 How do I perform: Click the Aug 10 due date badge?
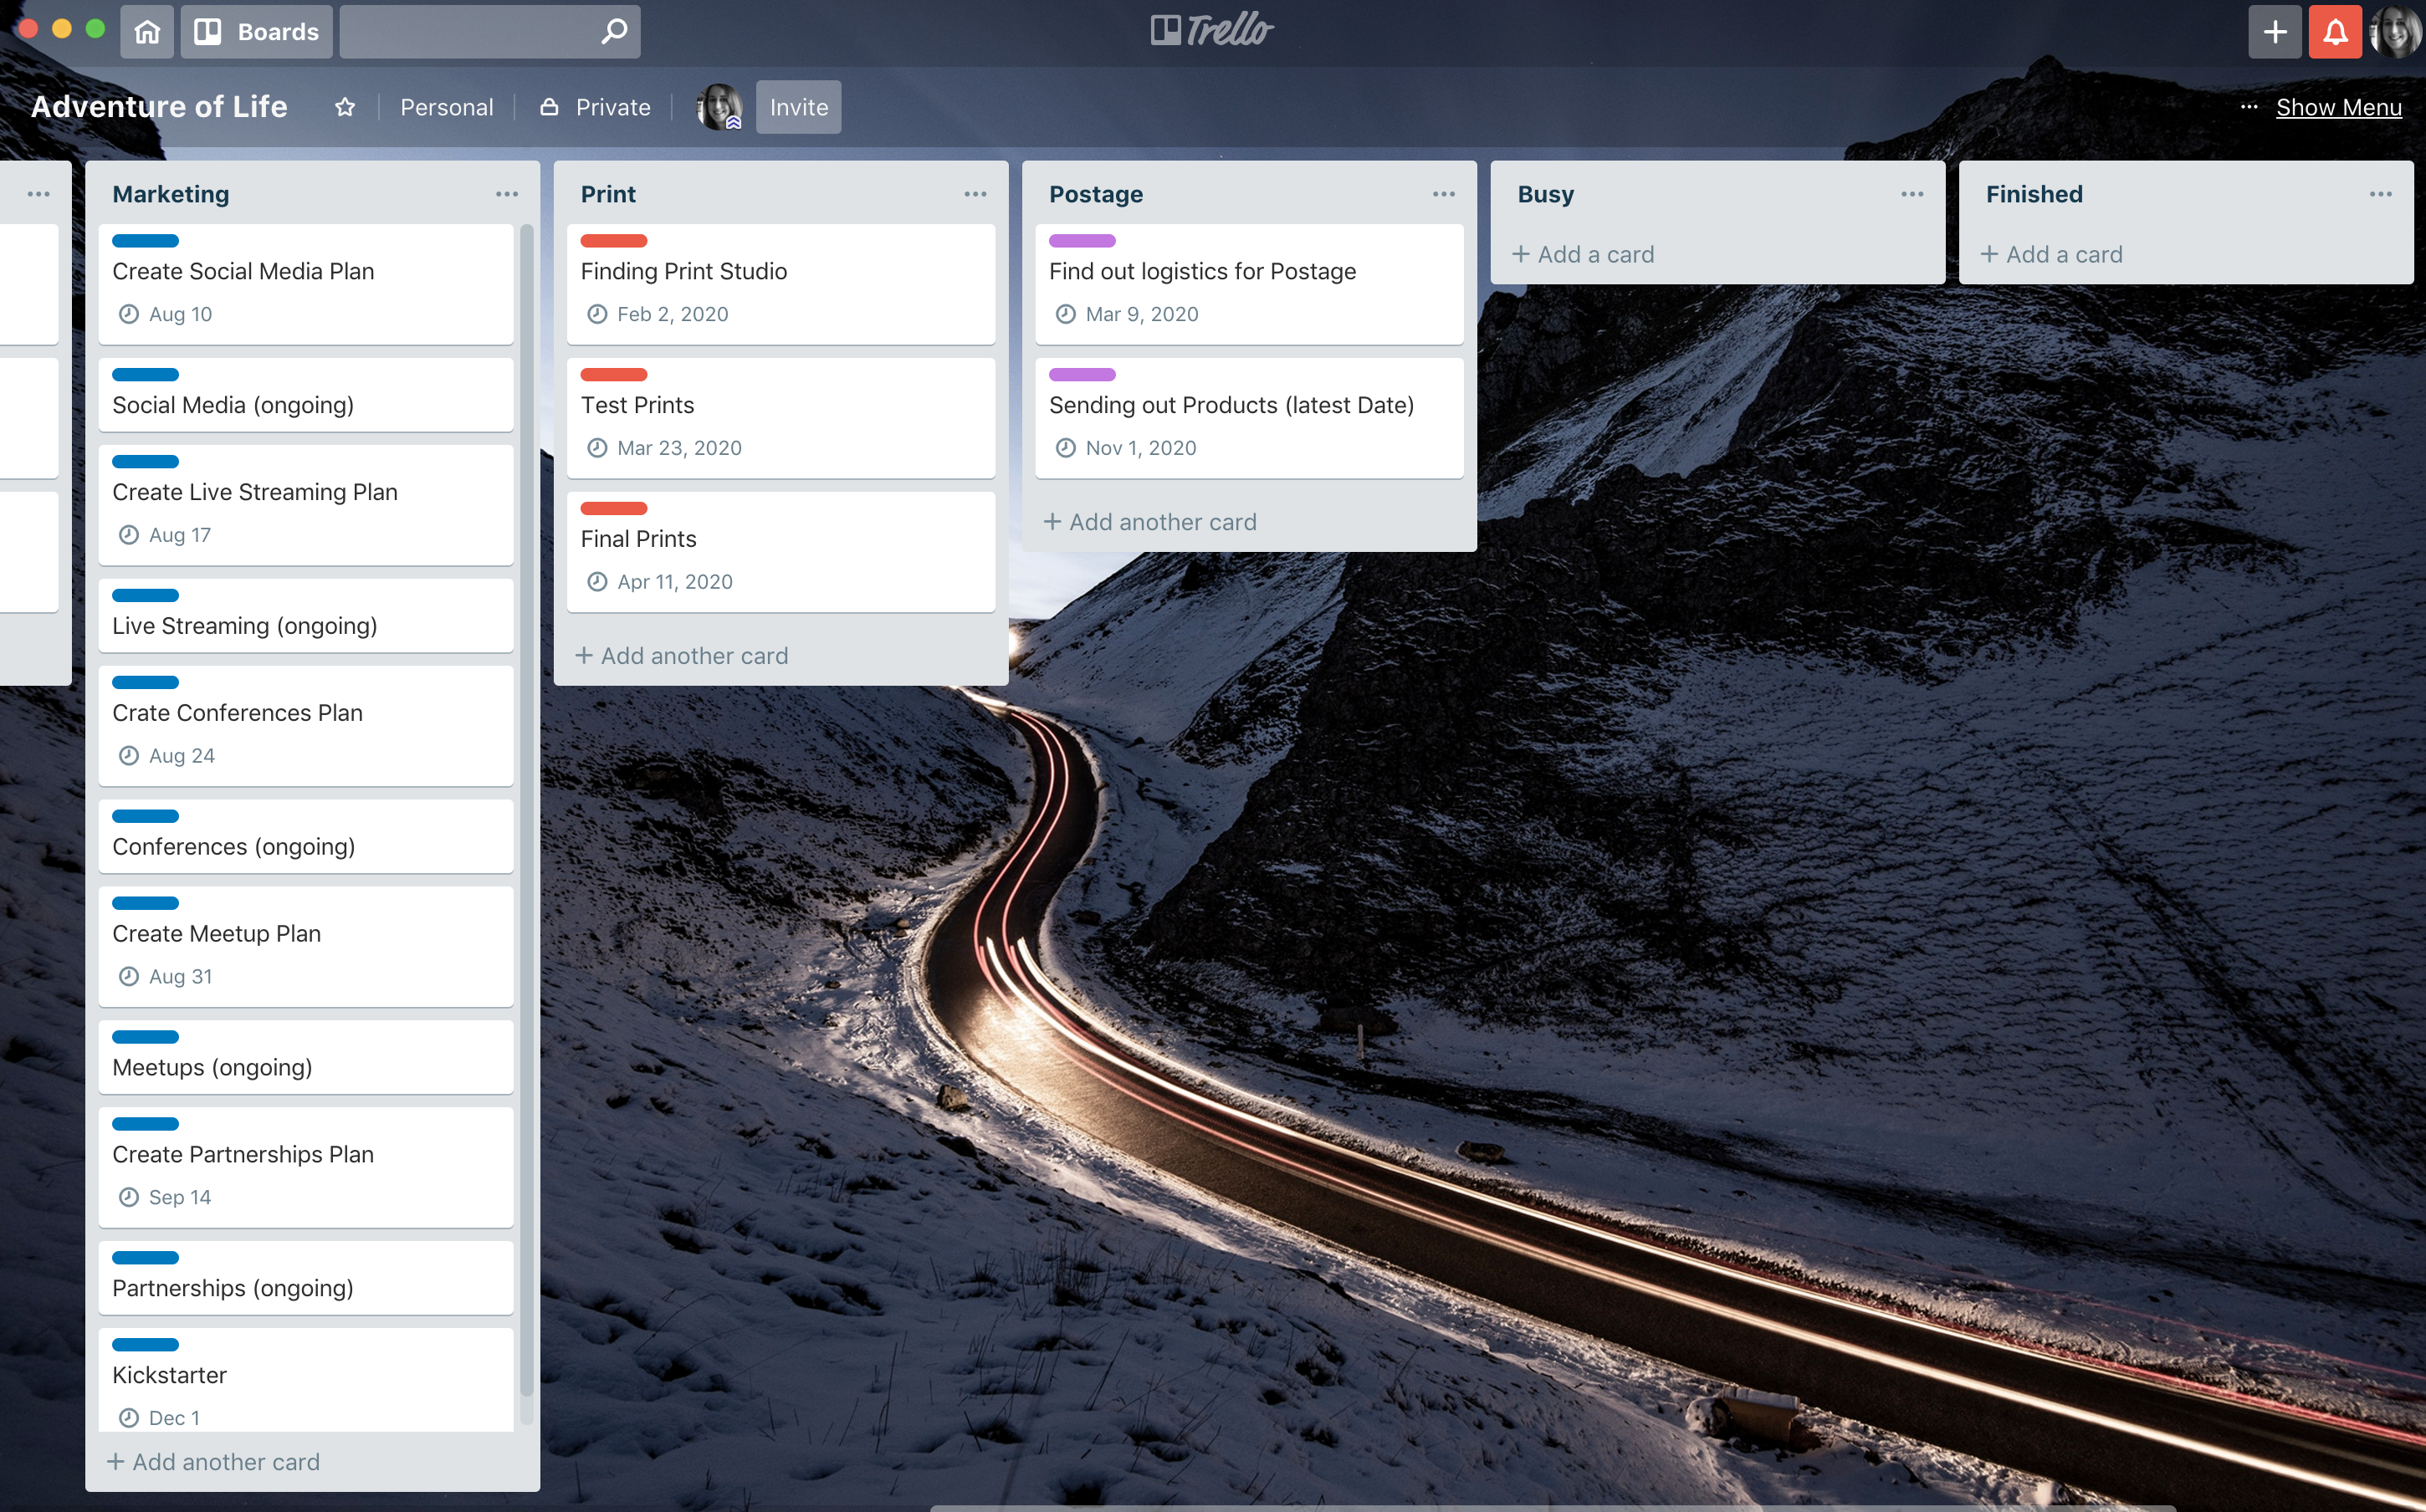[x=166, y=314]
